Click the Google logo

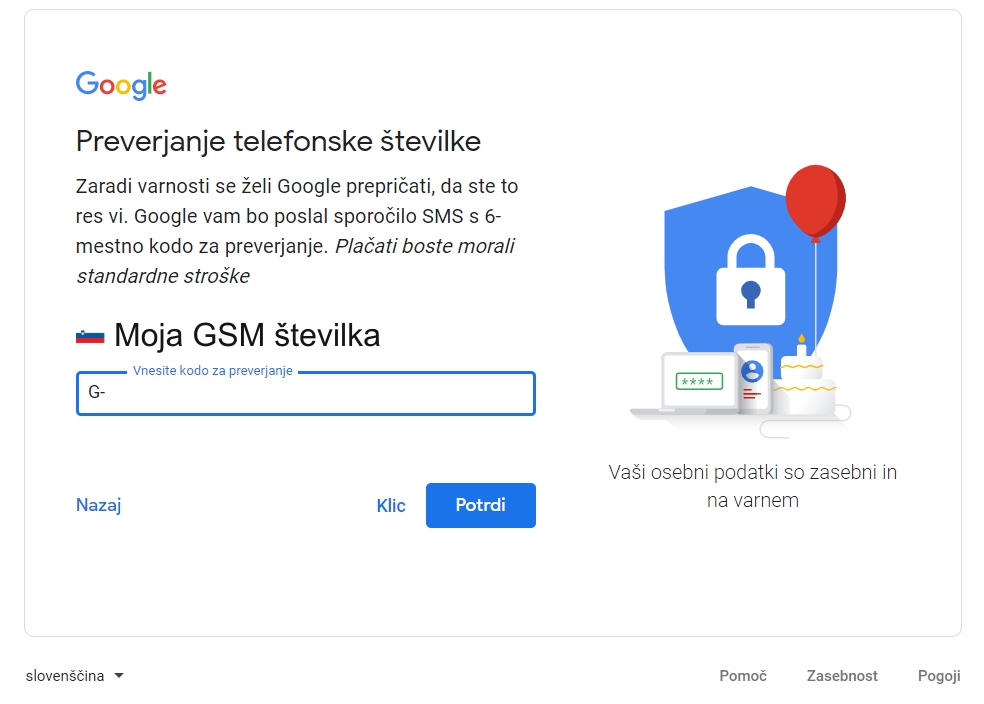point(121,86)
